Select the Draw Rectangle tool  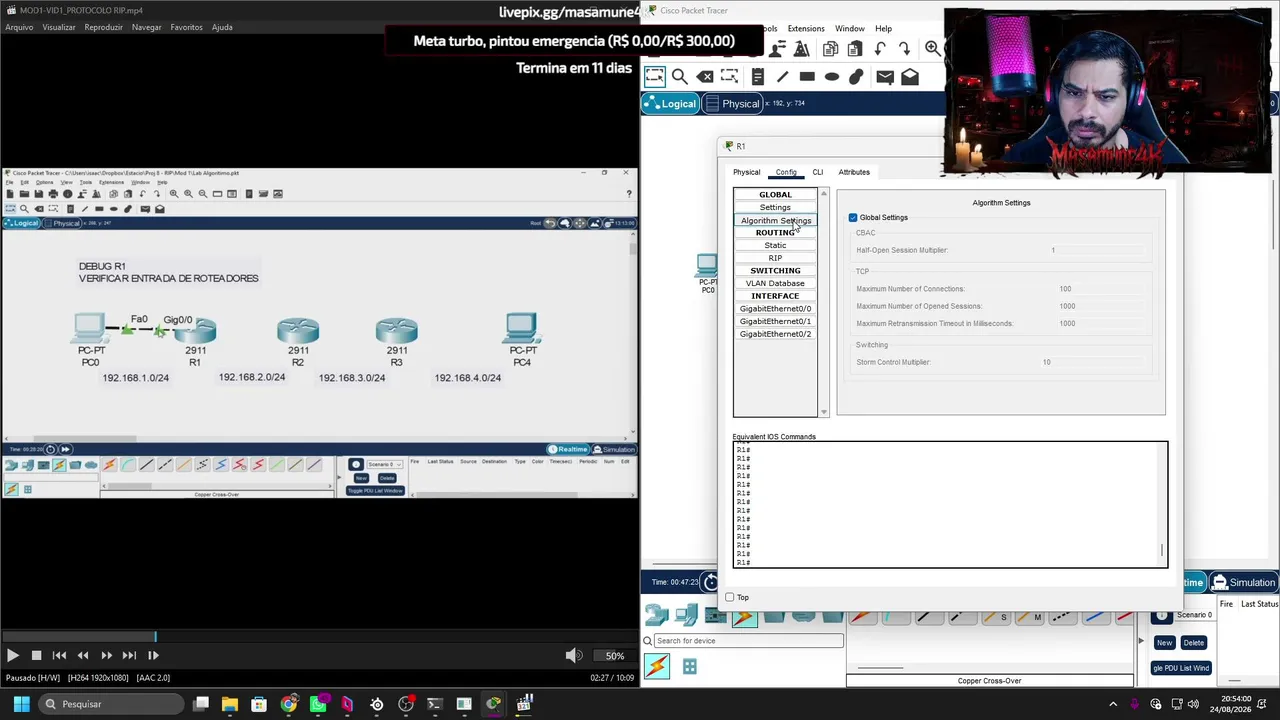tap(807, 77)
